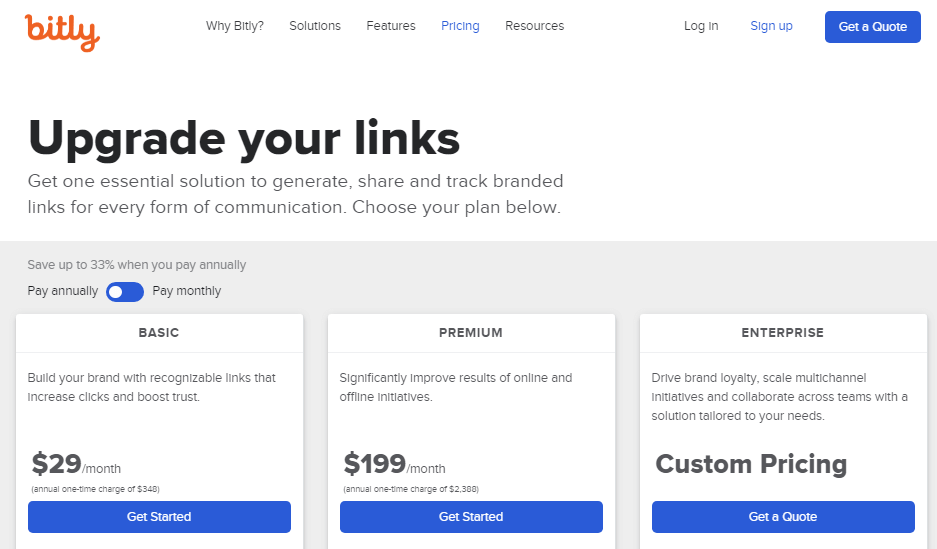Toggle the annual/monthly billing switch
This screenshot has width=937, height=549.
click(x=125, y=291)
